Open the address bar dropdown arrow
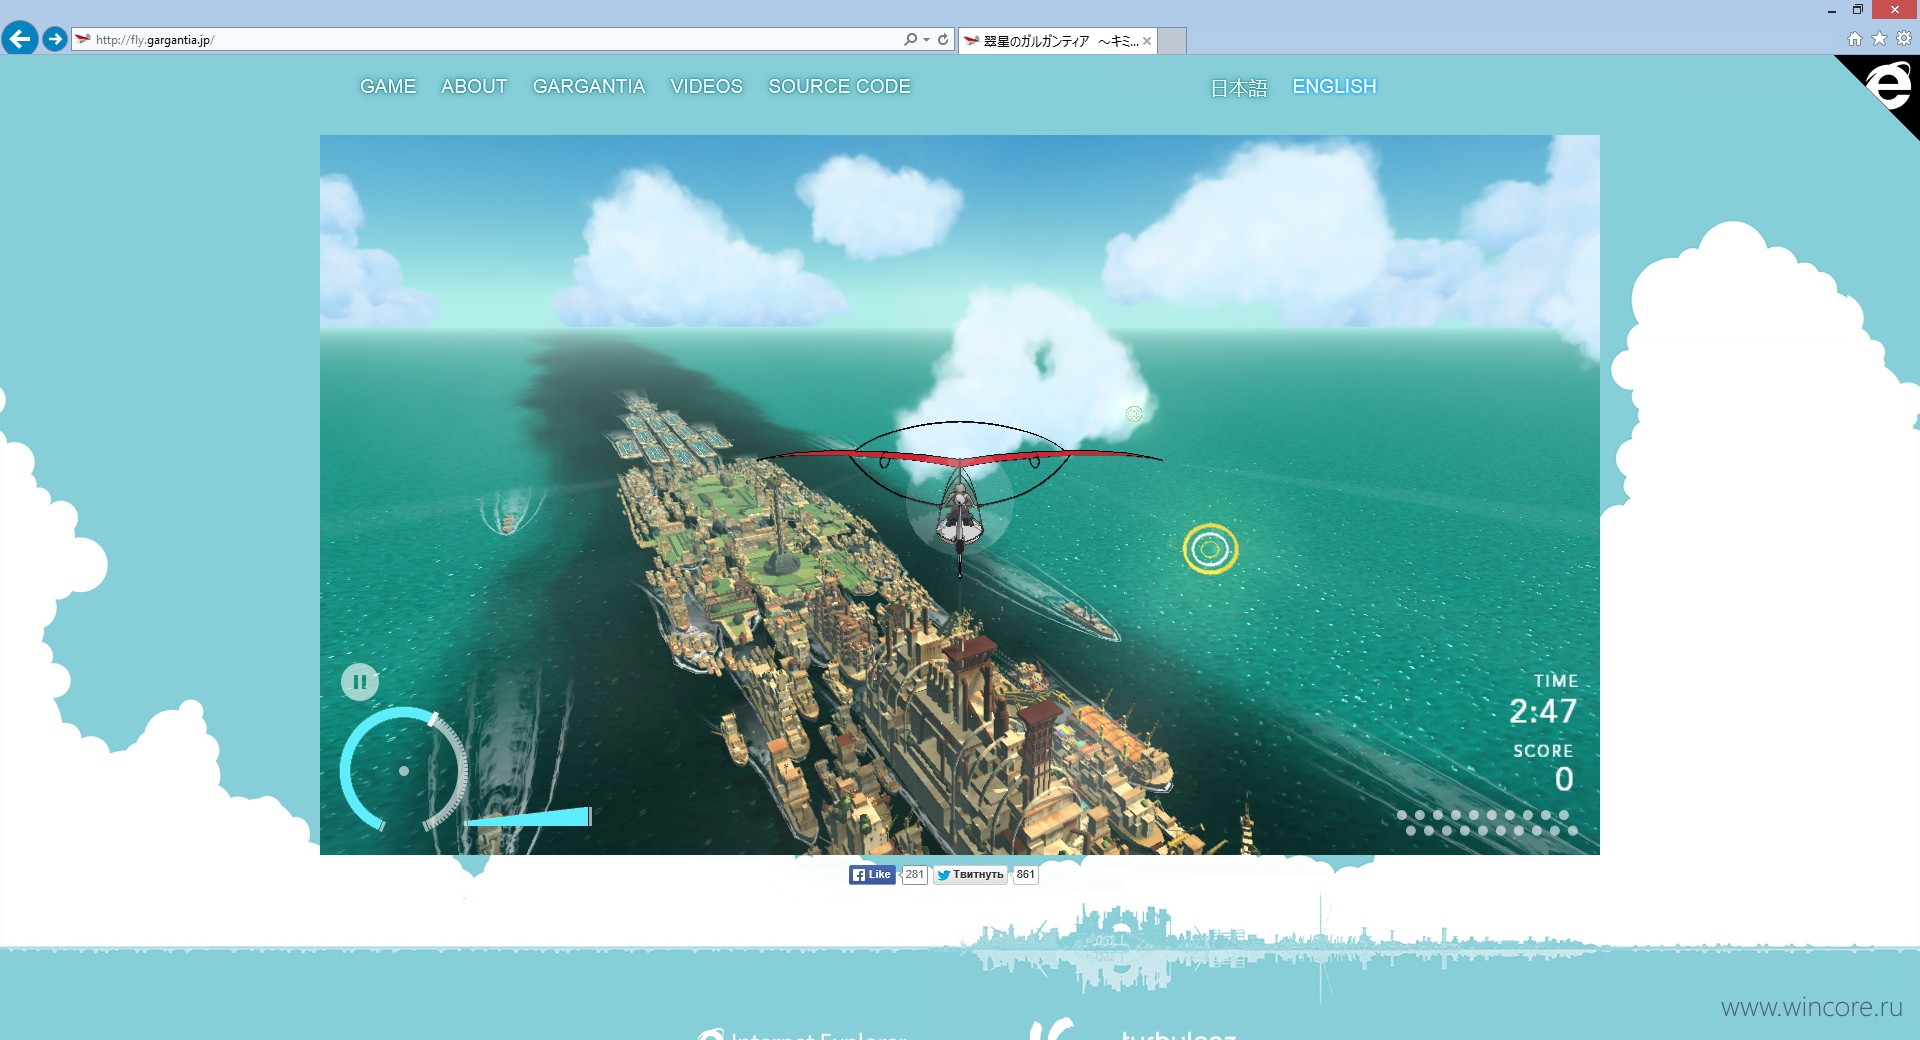The height and width of the screenshot is (1040, 1920). (927, 40)
